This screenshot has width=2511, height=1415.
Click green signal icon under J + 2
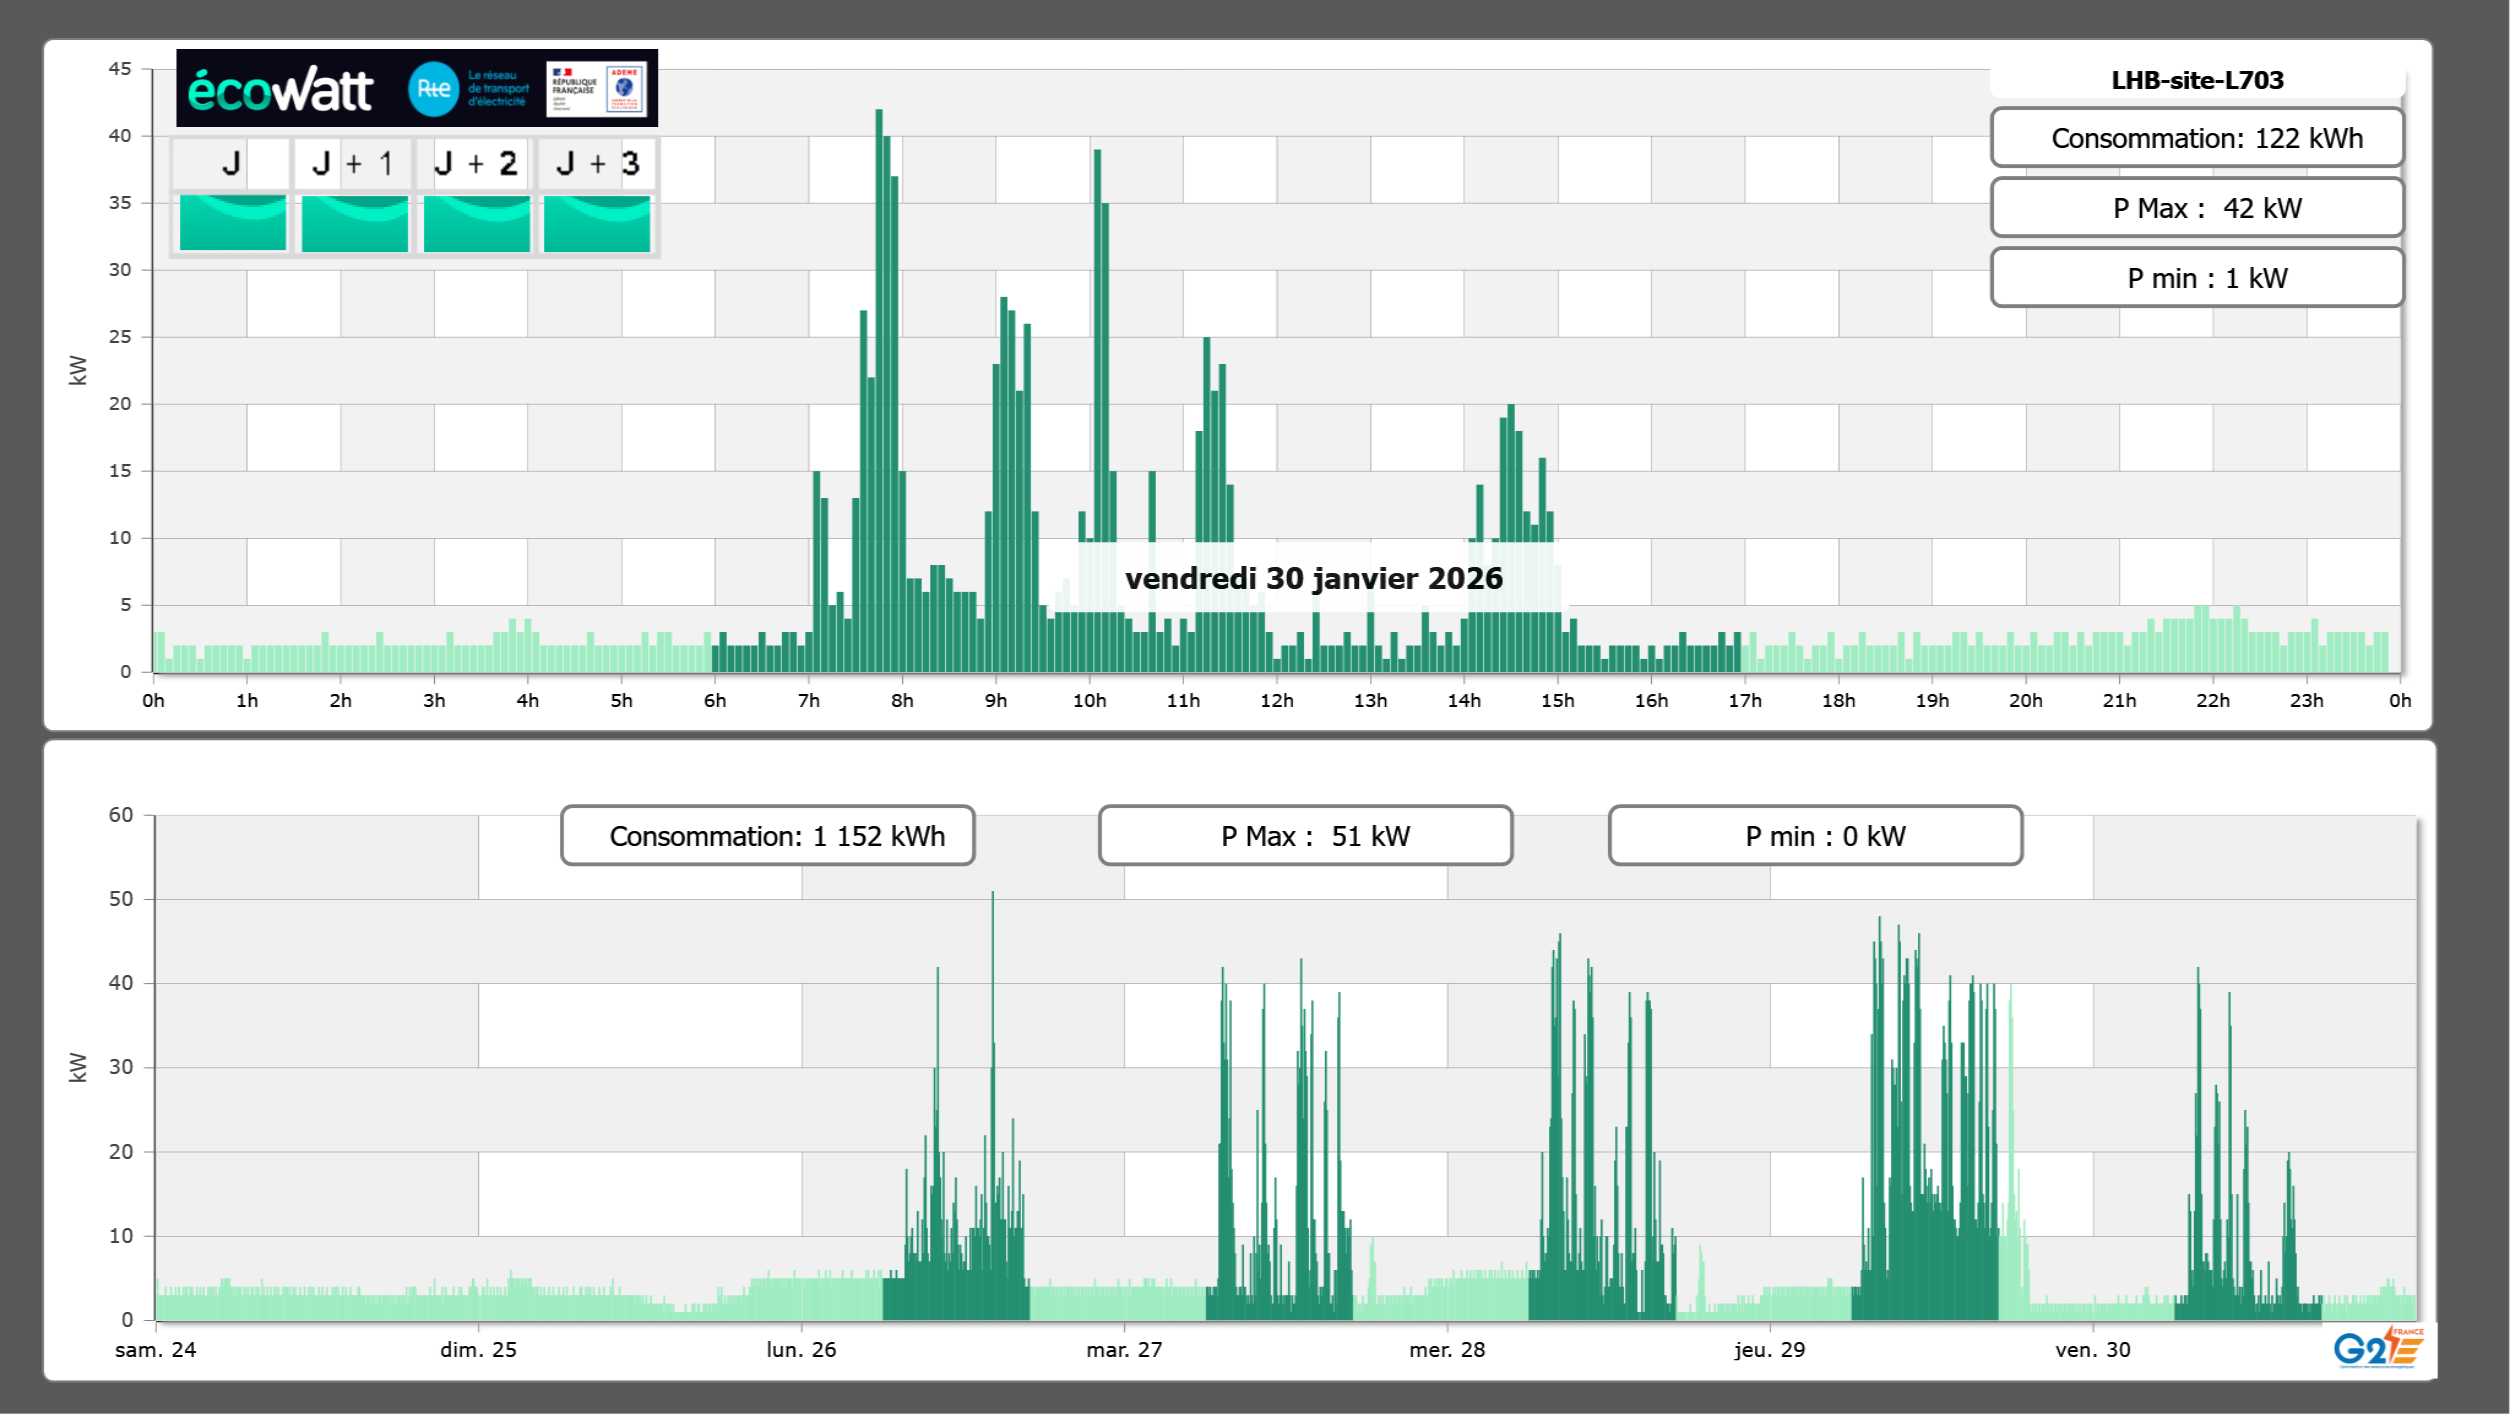[476, 223]
